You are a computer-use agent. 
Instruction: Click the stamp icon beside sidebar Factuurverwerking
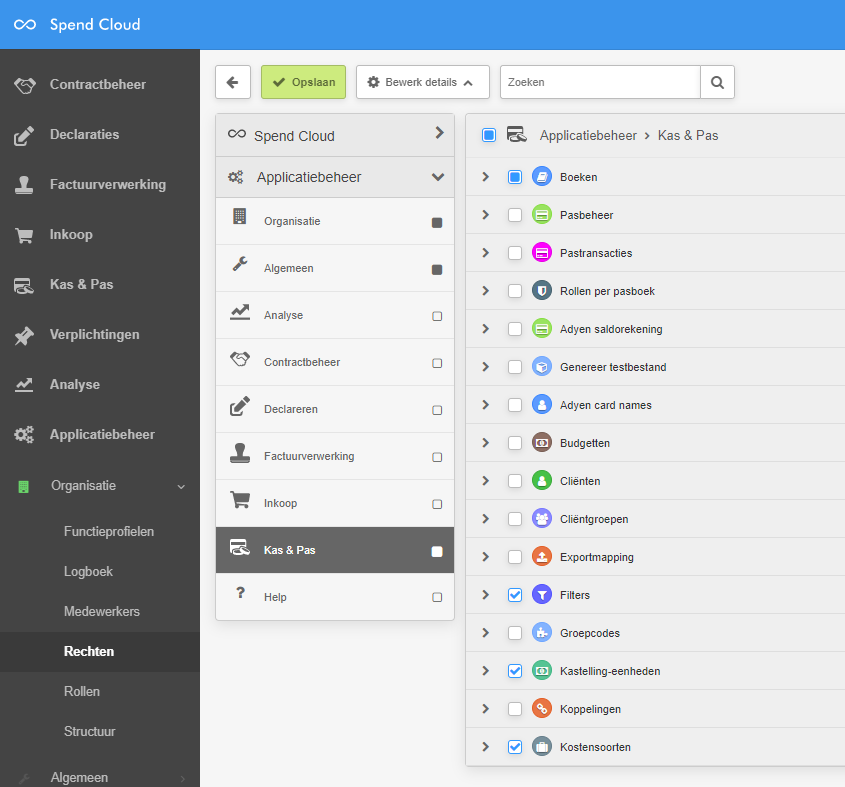pos(24,185)
